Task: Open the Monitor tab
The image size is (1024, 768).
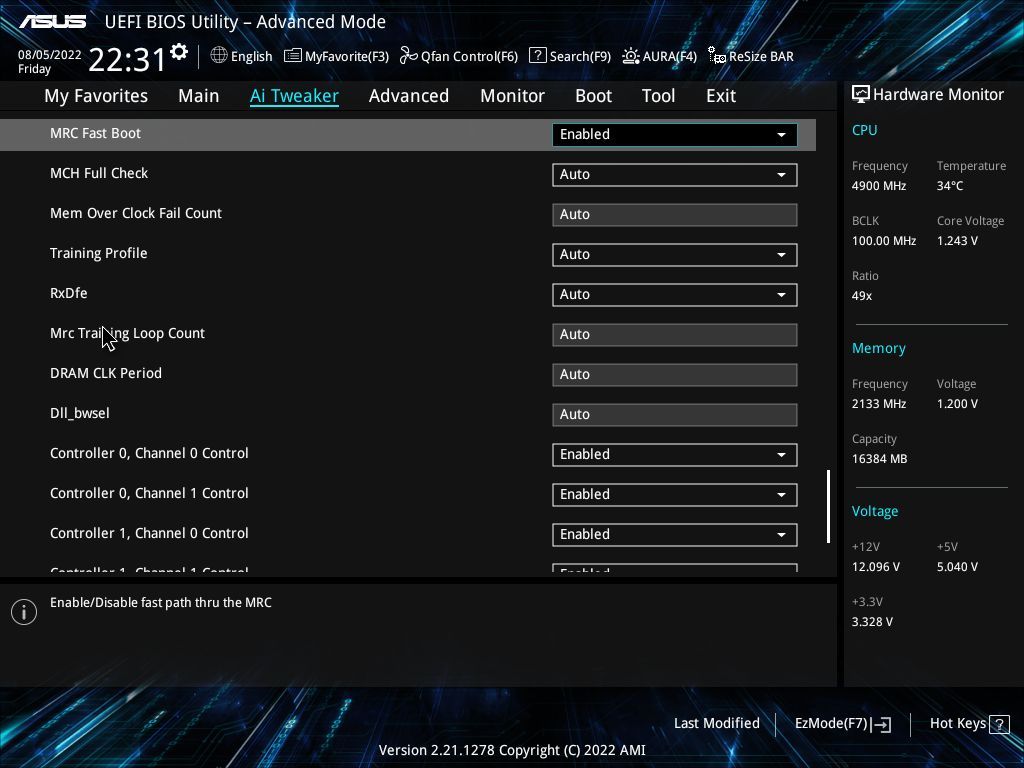Action: (512, 96)
